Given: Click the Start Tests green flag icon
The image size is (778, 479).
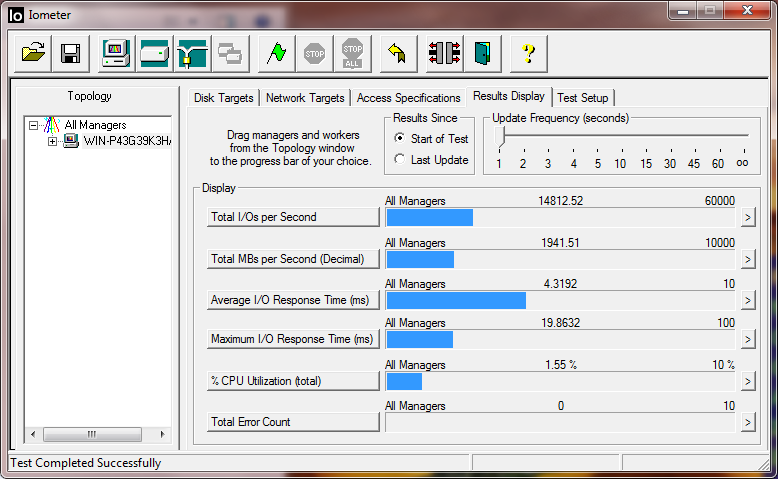Looking at the screenshot, I should pos(277,54).
